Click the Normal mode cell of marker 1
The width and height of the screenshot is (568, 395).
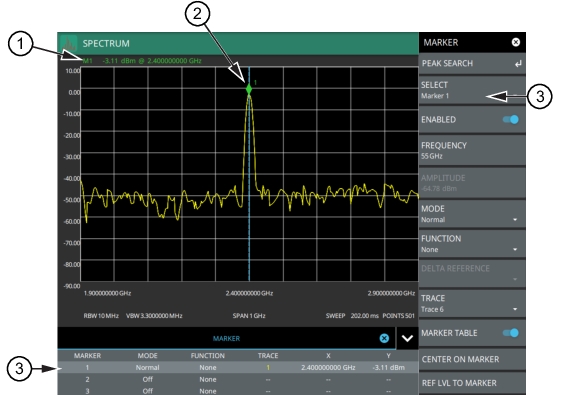tap(147, 367)
